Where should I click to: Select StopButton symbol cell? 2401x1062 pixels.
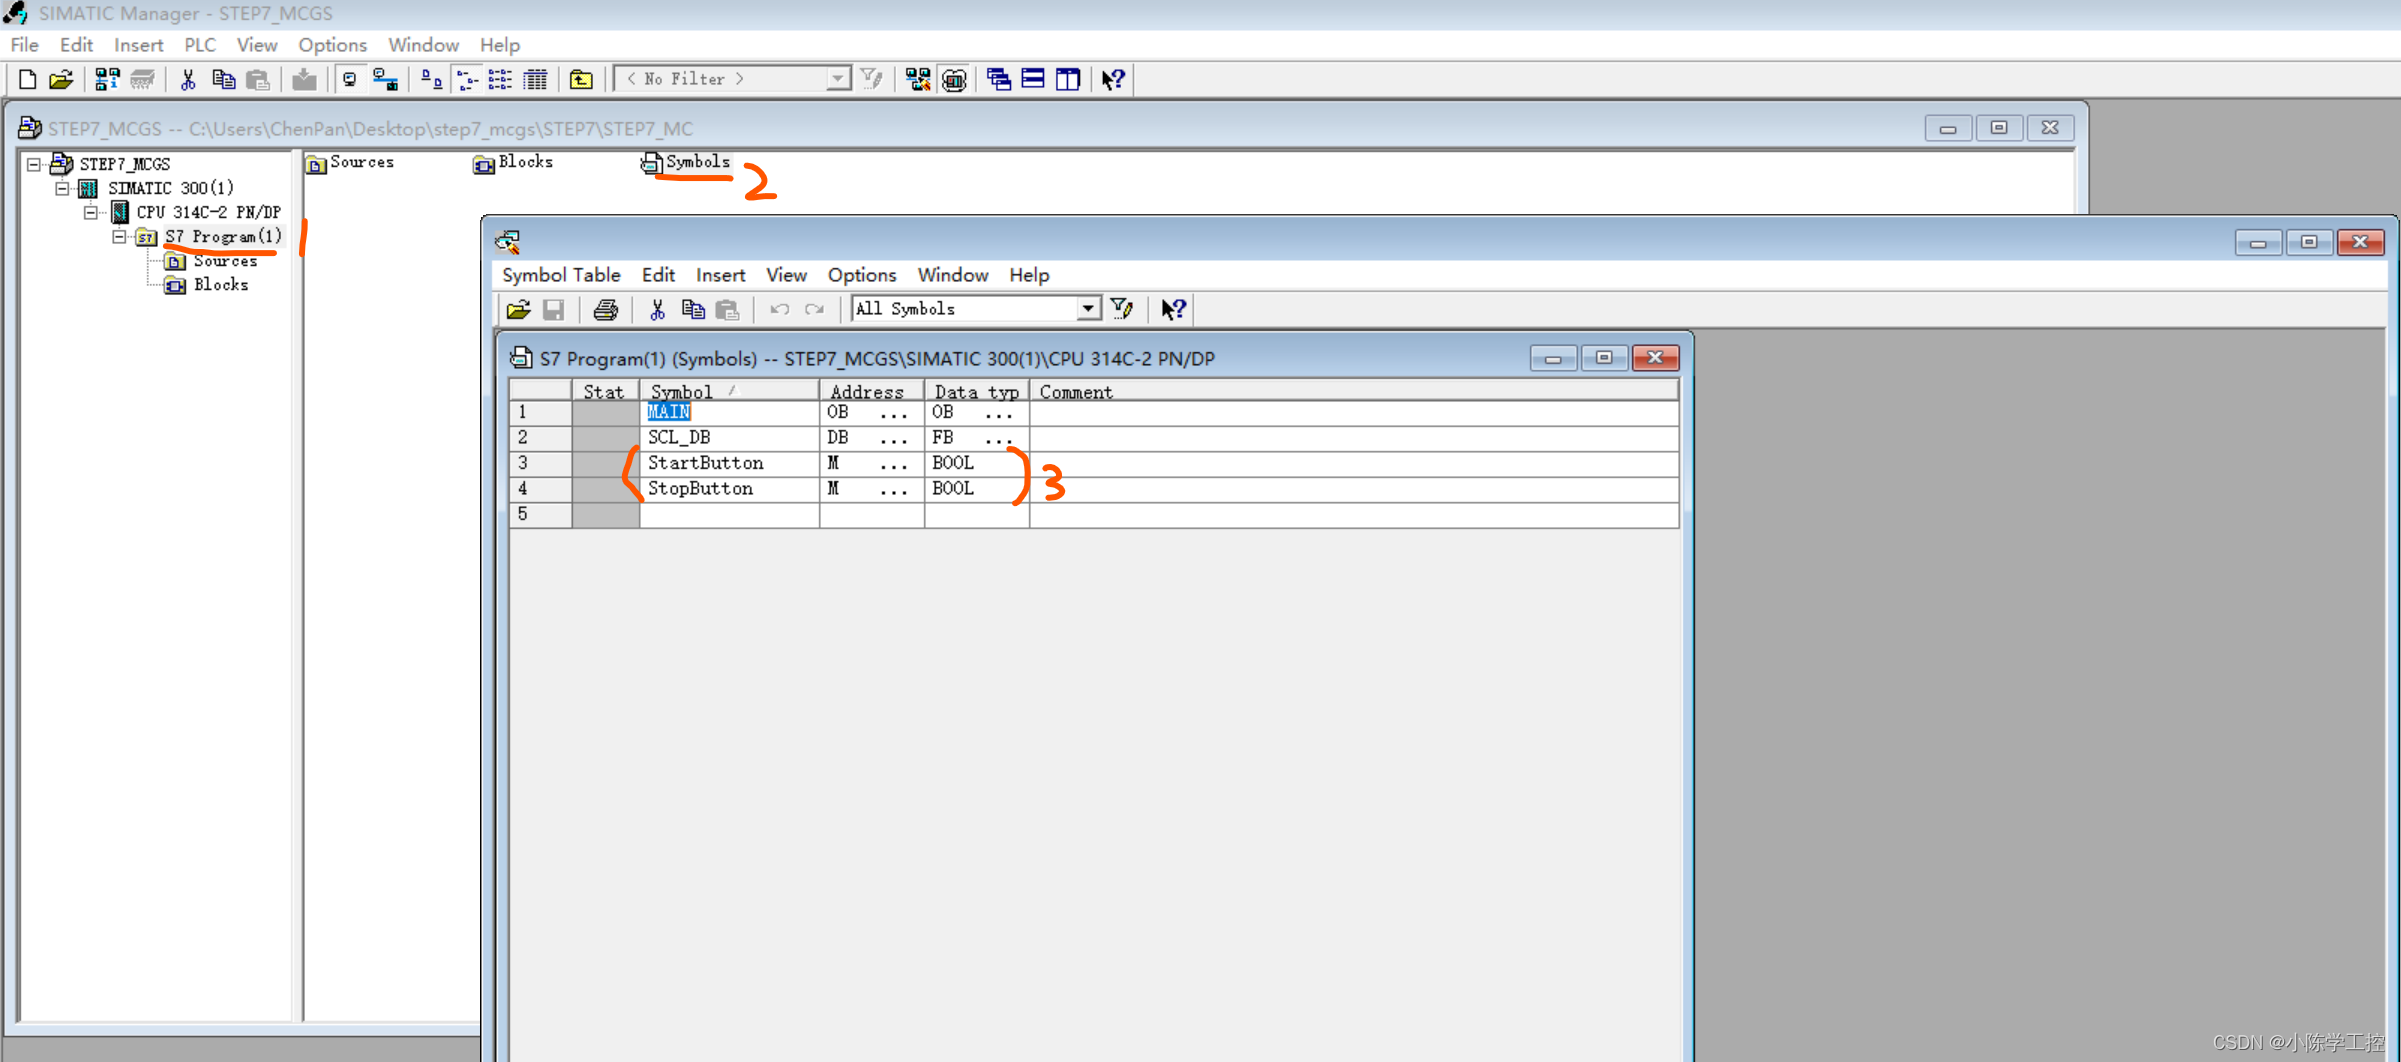tap(729, 489)
